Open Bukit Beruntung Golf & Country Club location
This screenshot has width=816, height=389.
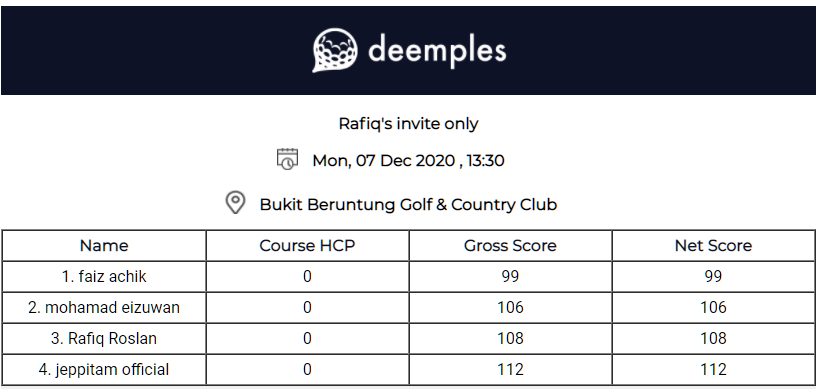(409, 204)
